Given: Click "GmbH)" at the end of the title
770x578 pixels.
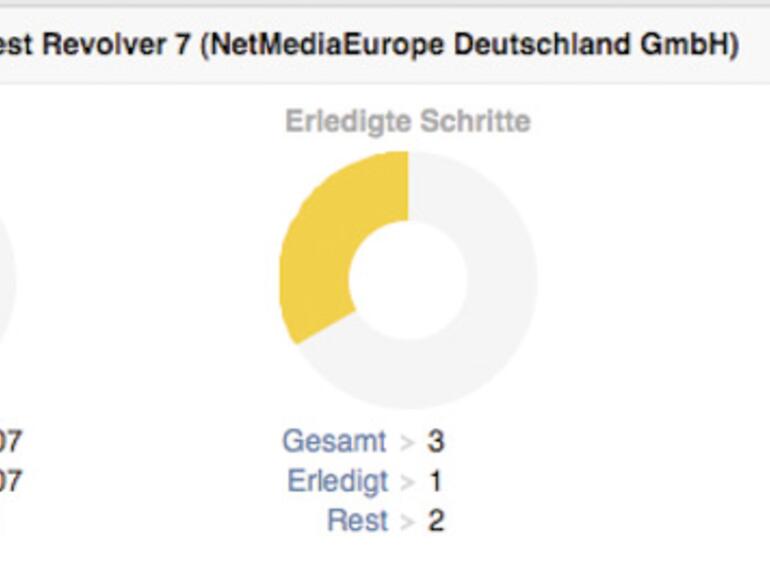Looking at the screenshot, I should point(701,46).
